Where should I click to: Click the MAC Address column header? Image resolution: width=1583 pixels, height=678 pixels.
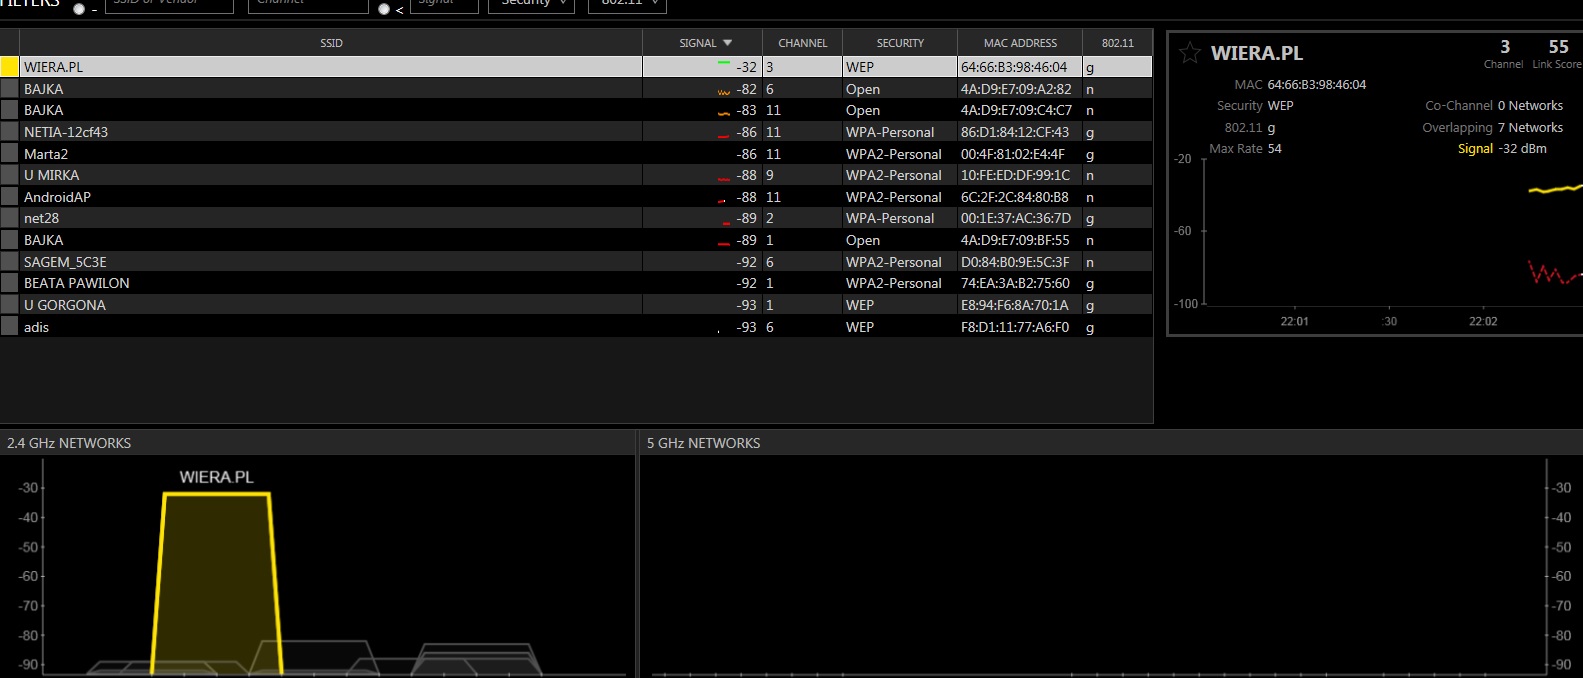(1019, 43)
